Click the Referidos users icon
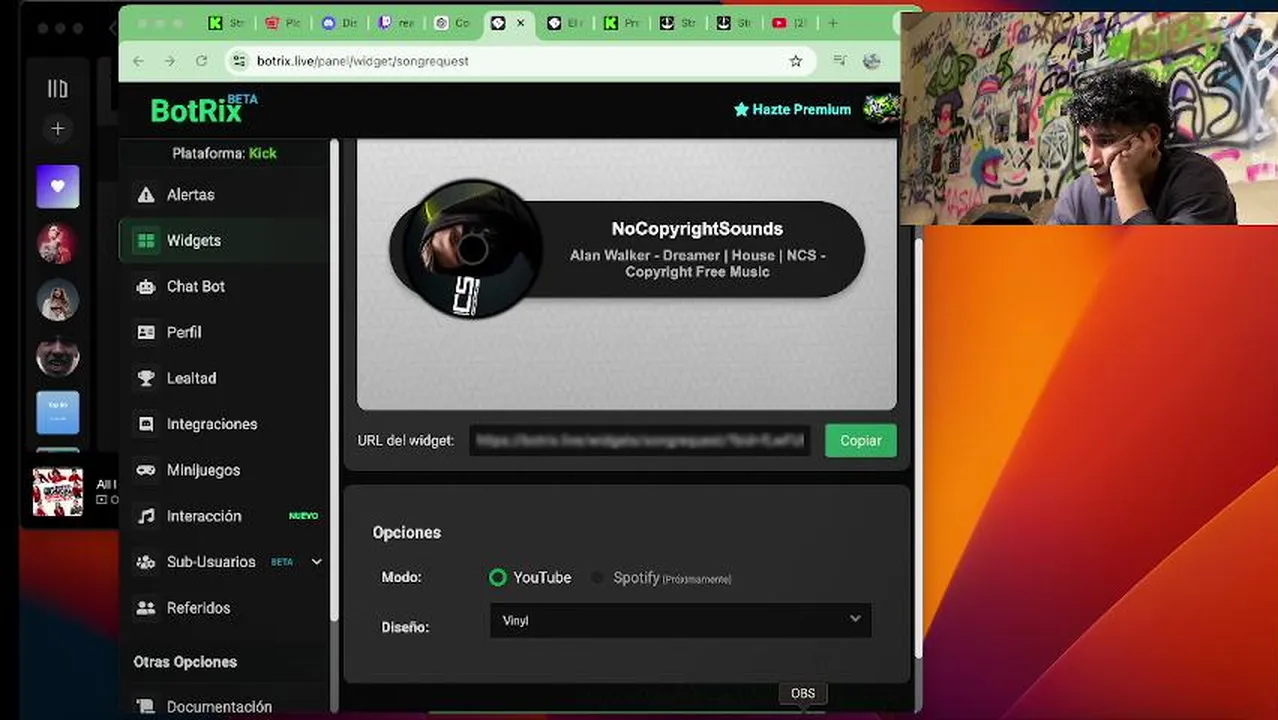 146,608
